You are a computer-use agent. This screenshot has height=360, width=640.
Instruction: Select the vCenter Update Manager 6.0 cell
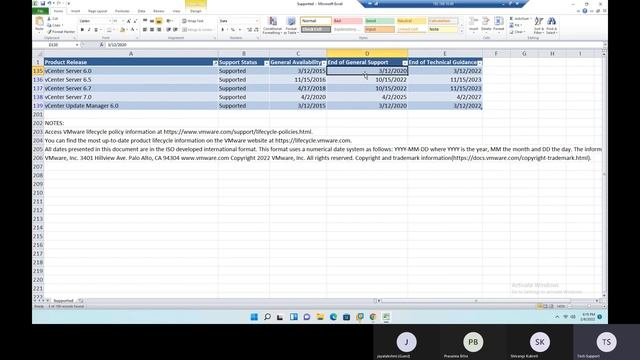pos(131,106)
